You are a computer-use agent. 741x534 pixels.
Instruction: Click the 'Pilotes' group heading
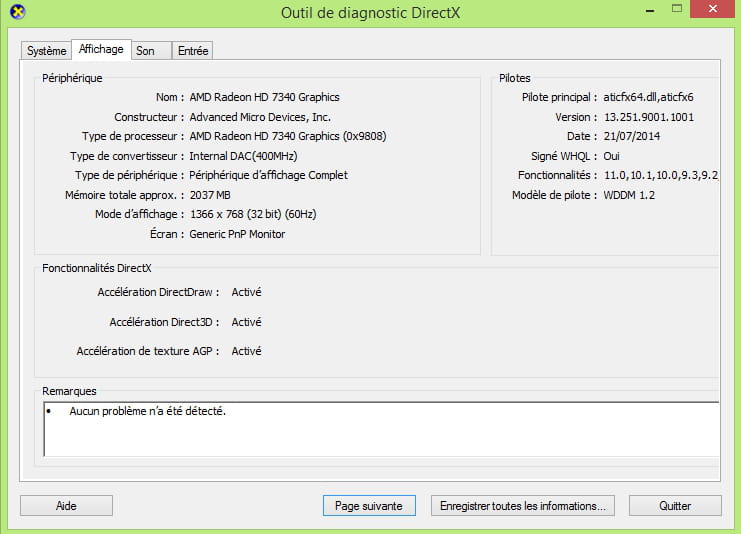[515, 78]
